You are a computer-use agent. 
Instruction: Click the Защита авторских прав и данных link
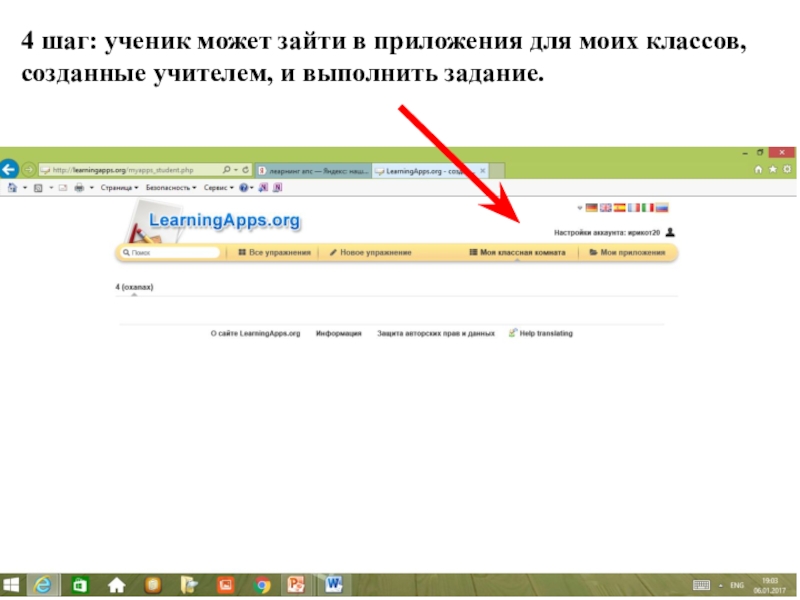(x=436, y=334)
